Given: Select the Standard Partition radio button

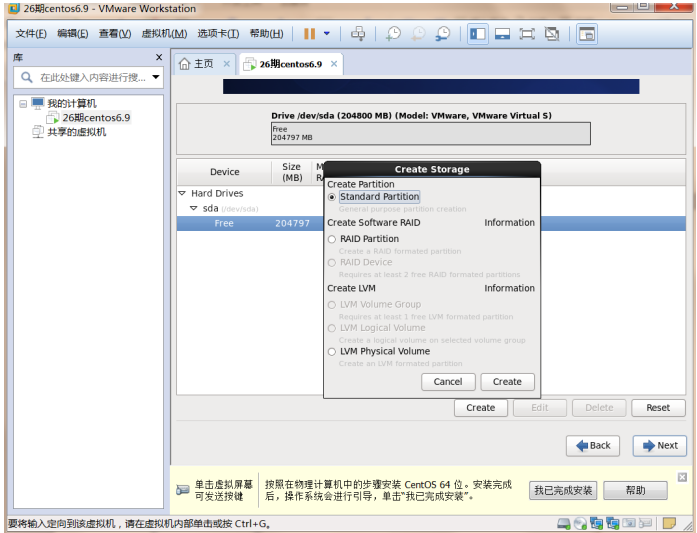Looking at the screenshot, I should (332, 197).
